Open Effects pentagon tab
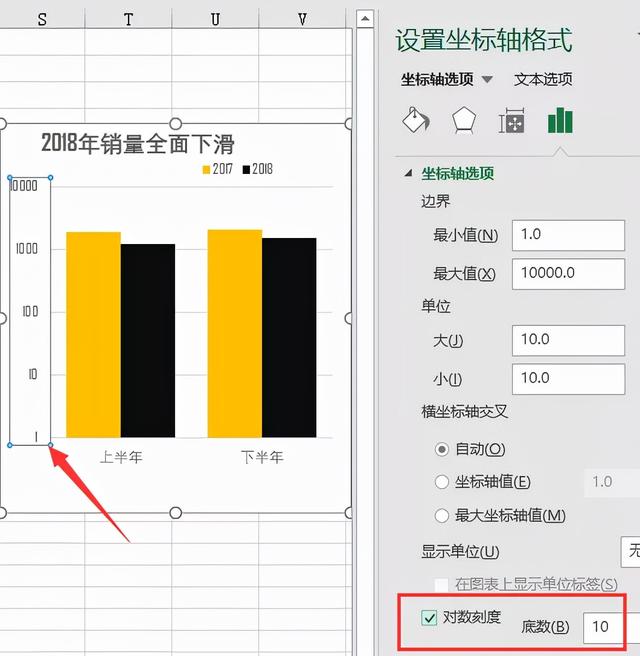Image resolution: width=640 pixels, height=656 pixels. 464,120
